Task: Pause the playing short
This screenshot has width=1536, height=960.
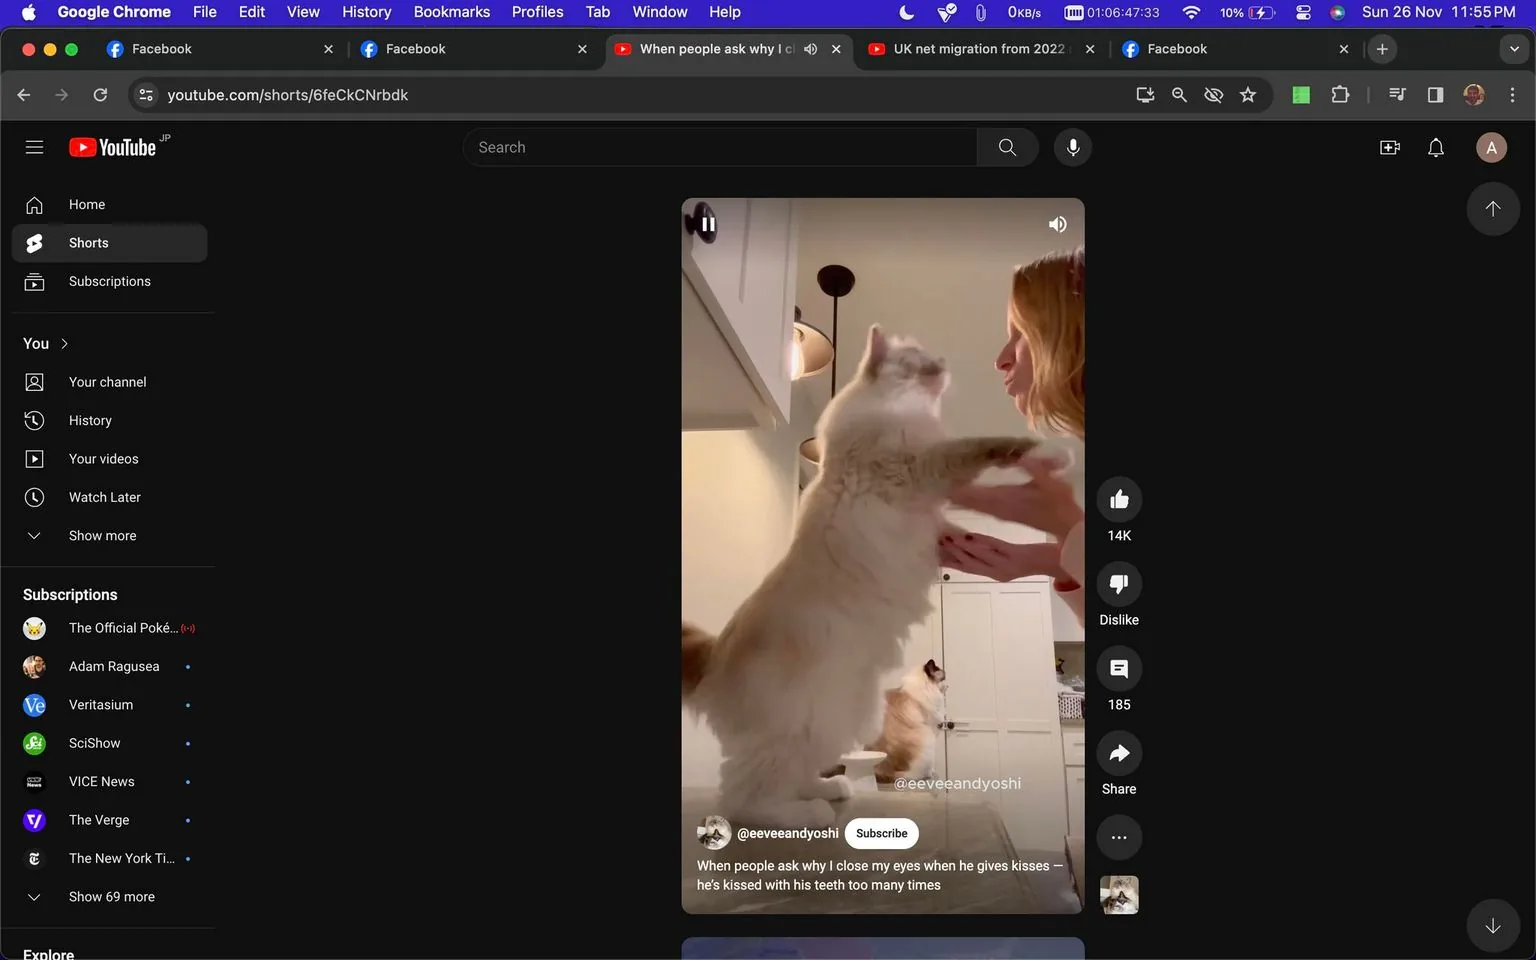Action: pyautogui.click(x=707, y=223)
